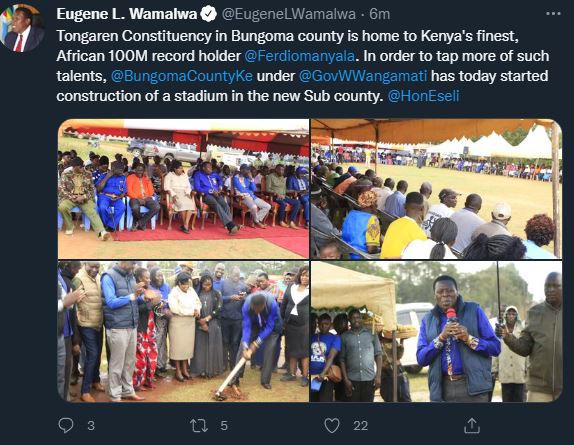Follow the @BungomaCountyKe mention link

pyautogui.click(x=182, y=76)
